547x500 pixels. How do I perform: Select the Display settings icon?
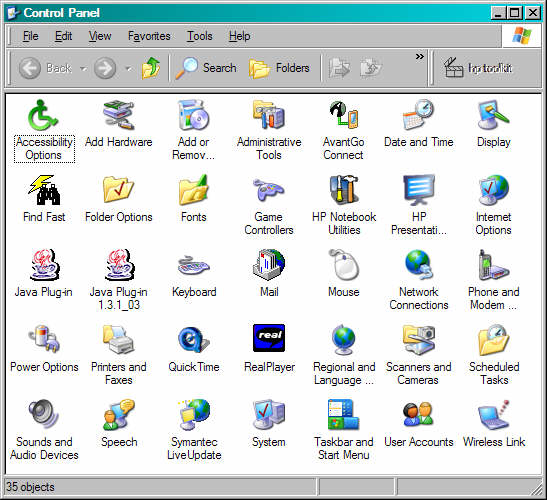[494, 115]
